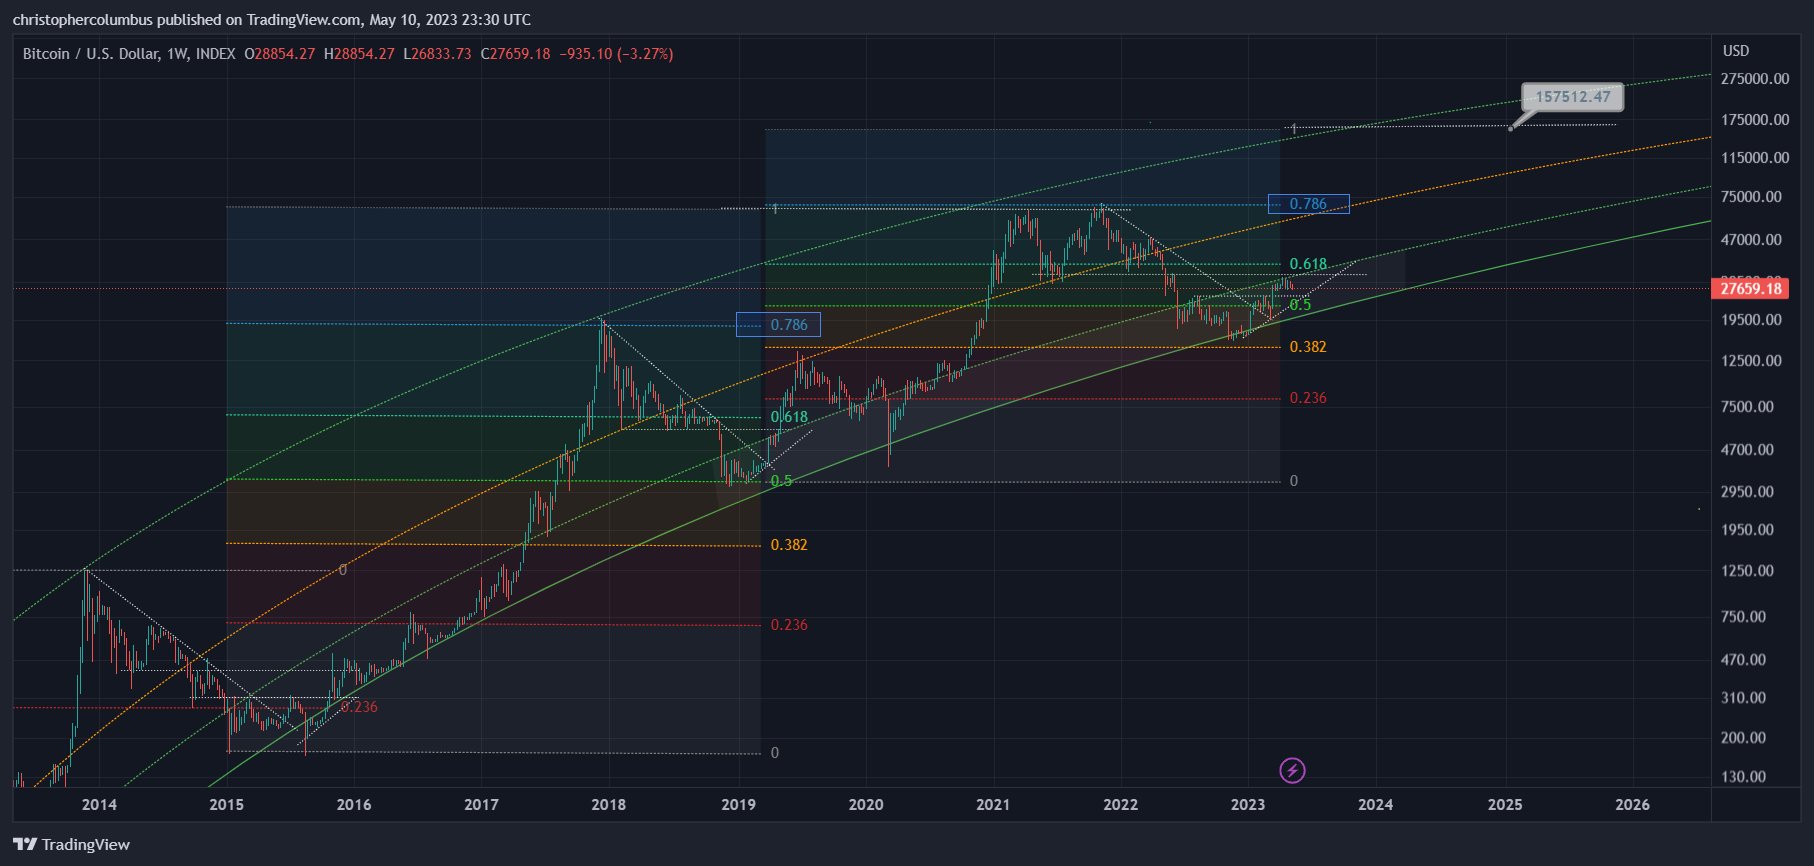Select the orange 0.382 label near 2019
Screen dimensions: 1814x866
click(x=789, y=545)
